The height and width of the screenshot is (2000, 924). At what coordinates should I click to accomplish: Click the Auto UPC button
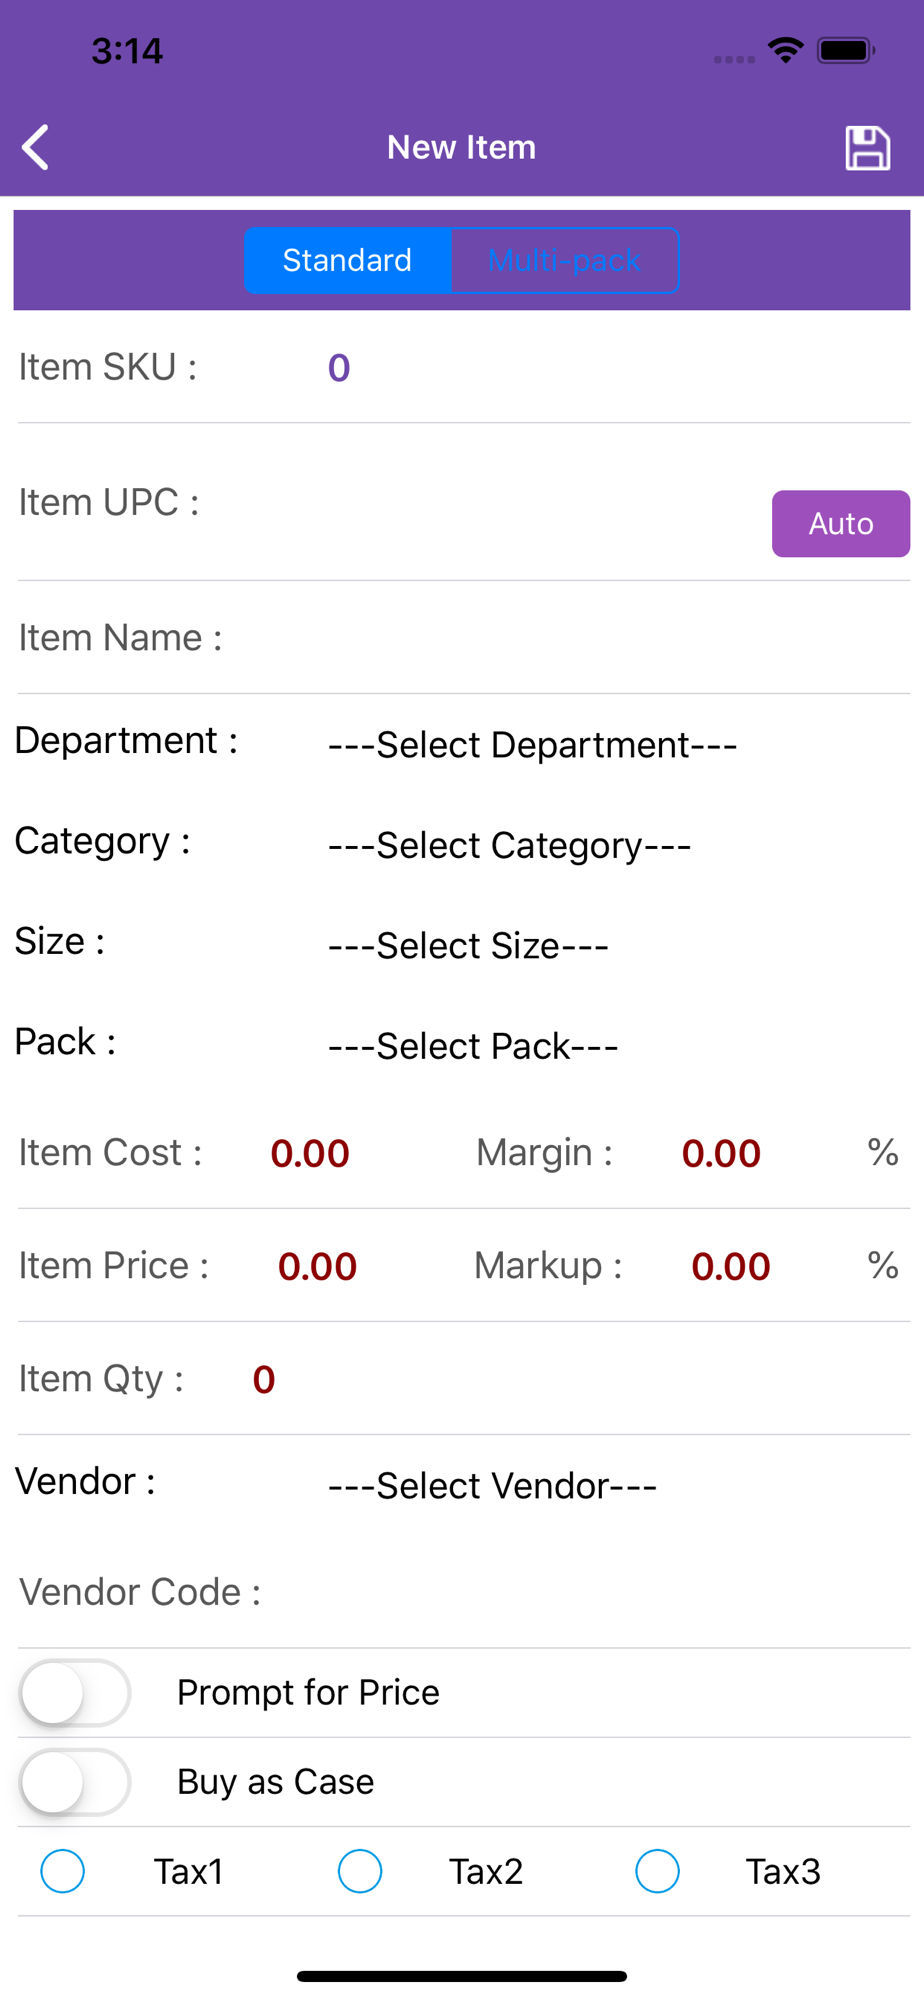(841, 524)
